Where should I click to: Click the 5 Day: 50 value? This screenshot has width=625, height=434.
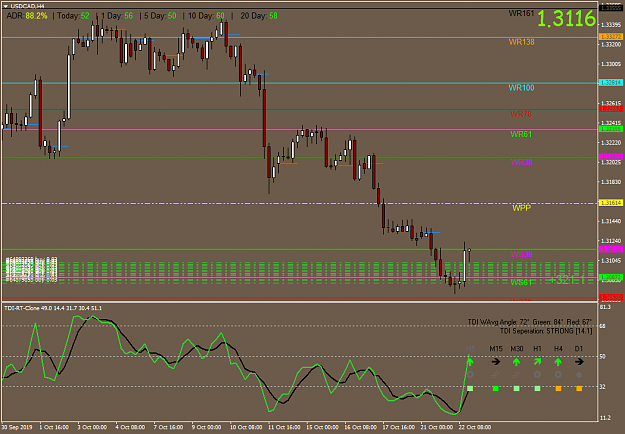(x=160, y=16)
